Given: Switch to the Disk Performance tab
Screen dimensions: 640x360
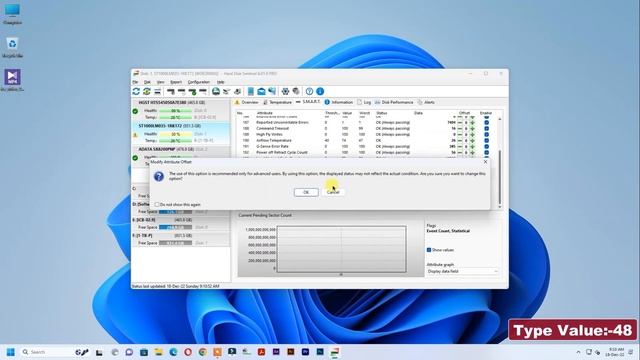Looking at the screenshot, I should 394,102.
